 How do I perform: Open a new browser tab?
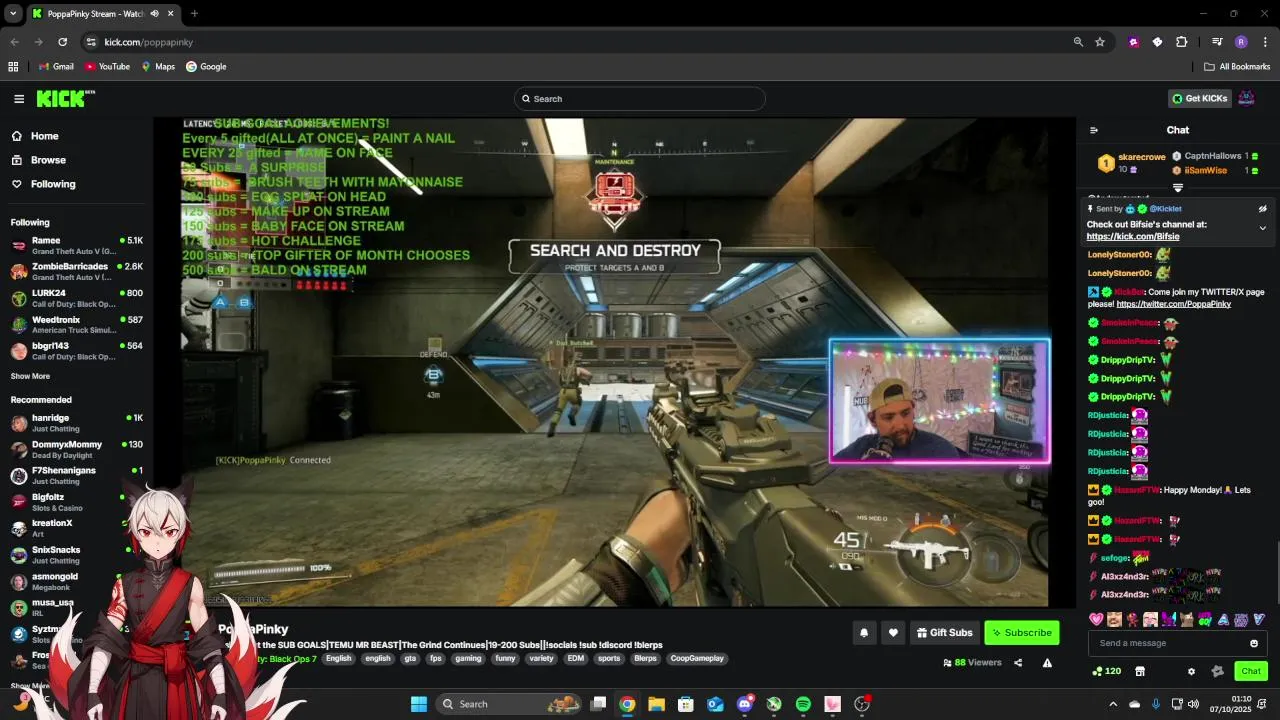(x=194, y=14)
